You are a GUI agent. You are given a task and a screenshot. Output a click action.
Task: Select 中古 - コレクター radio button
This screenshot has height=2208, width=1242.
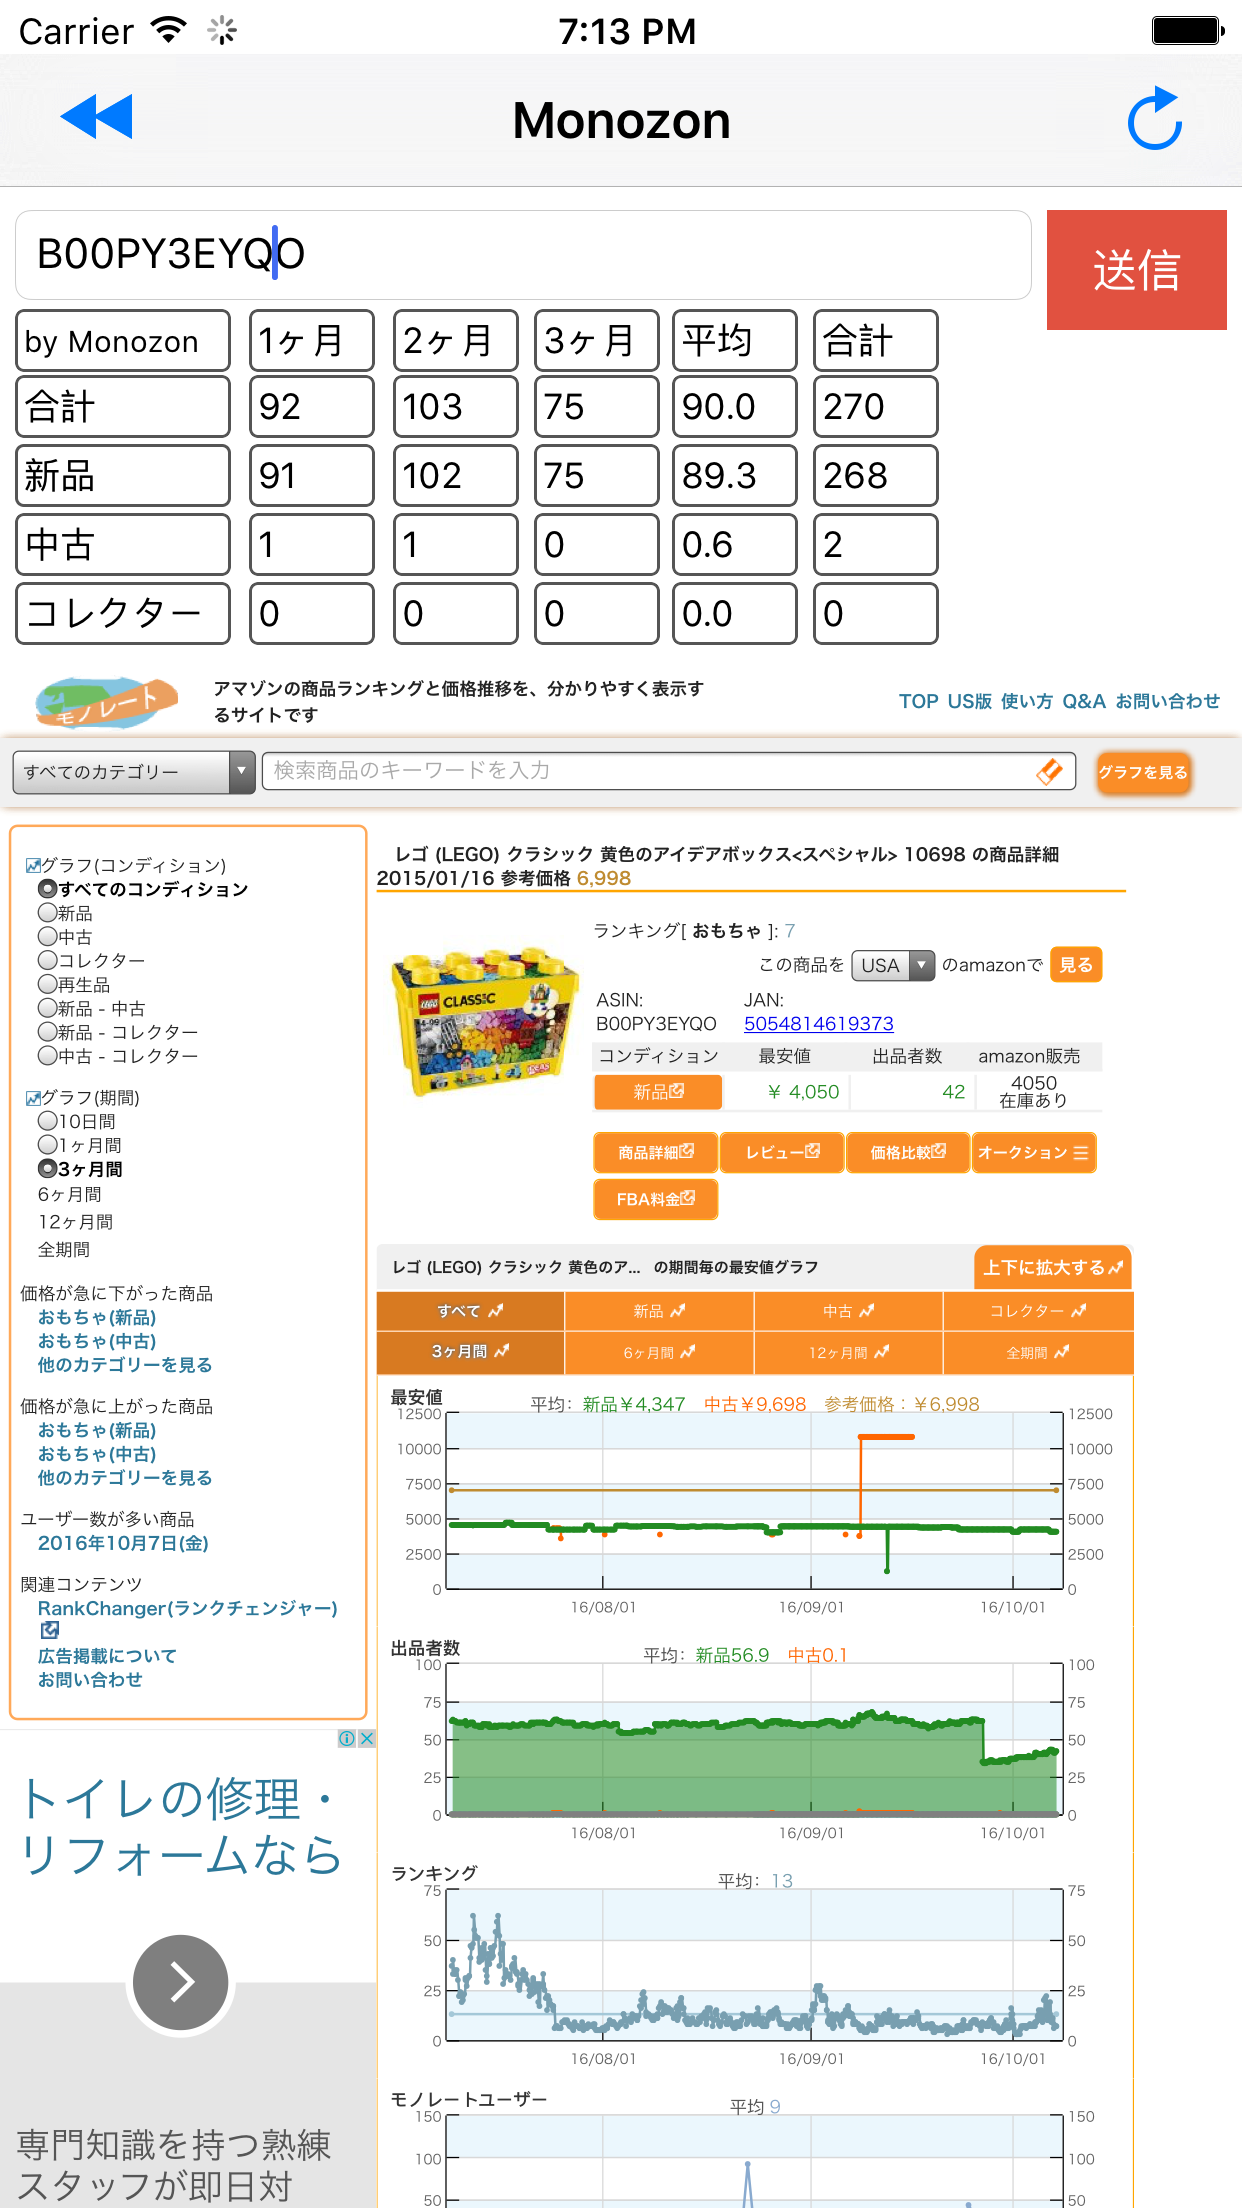click(47, 1056)
